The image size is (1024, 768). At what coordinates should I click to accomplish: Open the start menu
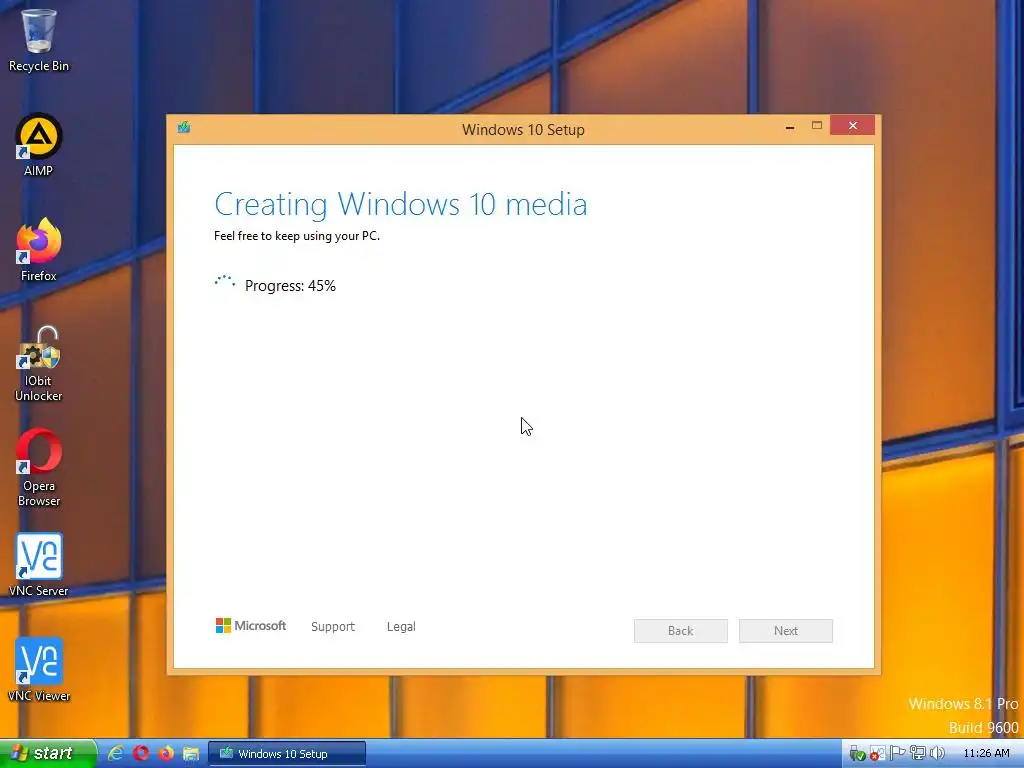point(48,753)
